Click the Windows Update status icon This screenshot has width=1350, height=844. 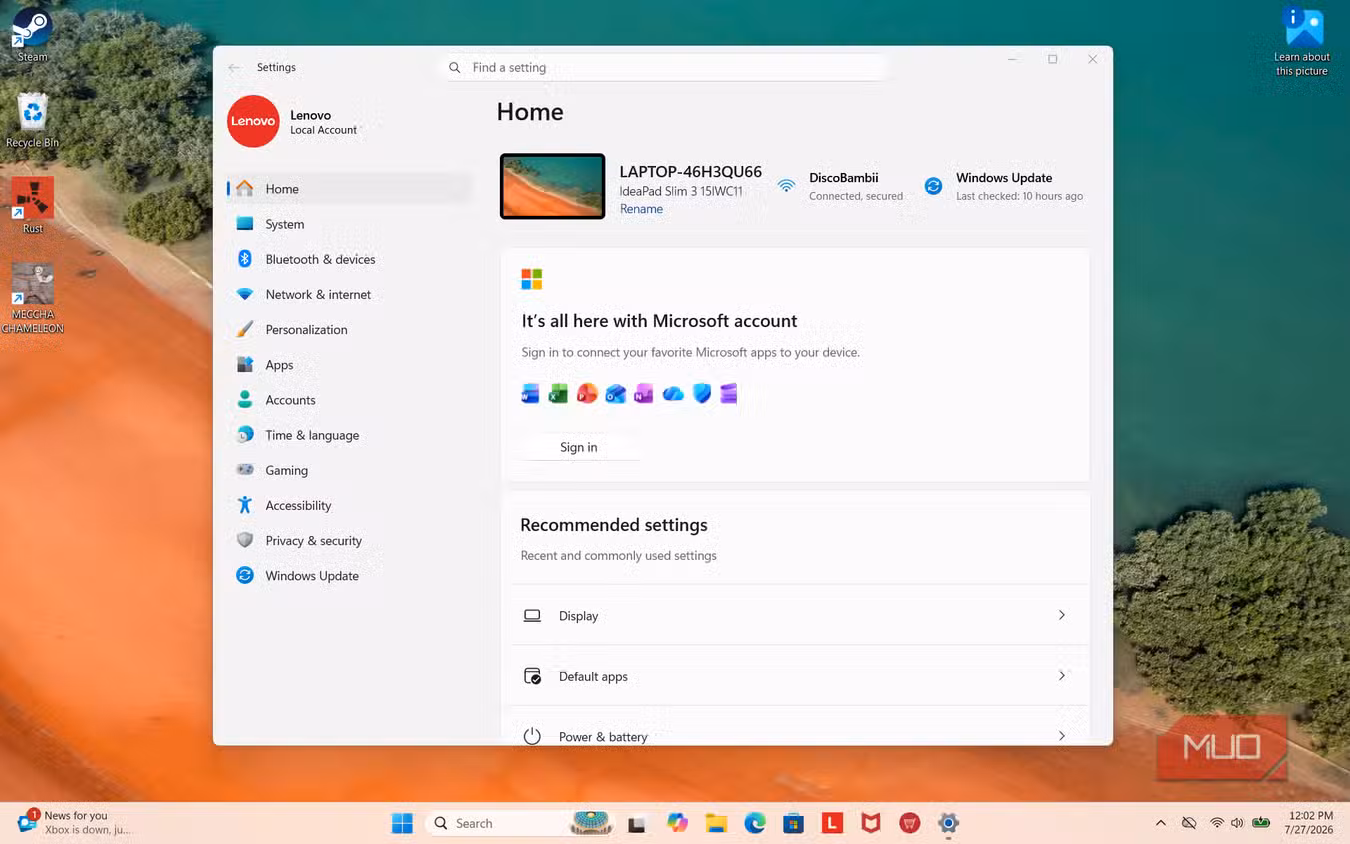click(x=933, y=186)
